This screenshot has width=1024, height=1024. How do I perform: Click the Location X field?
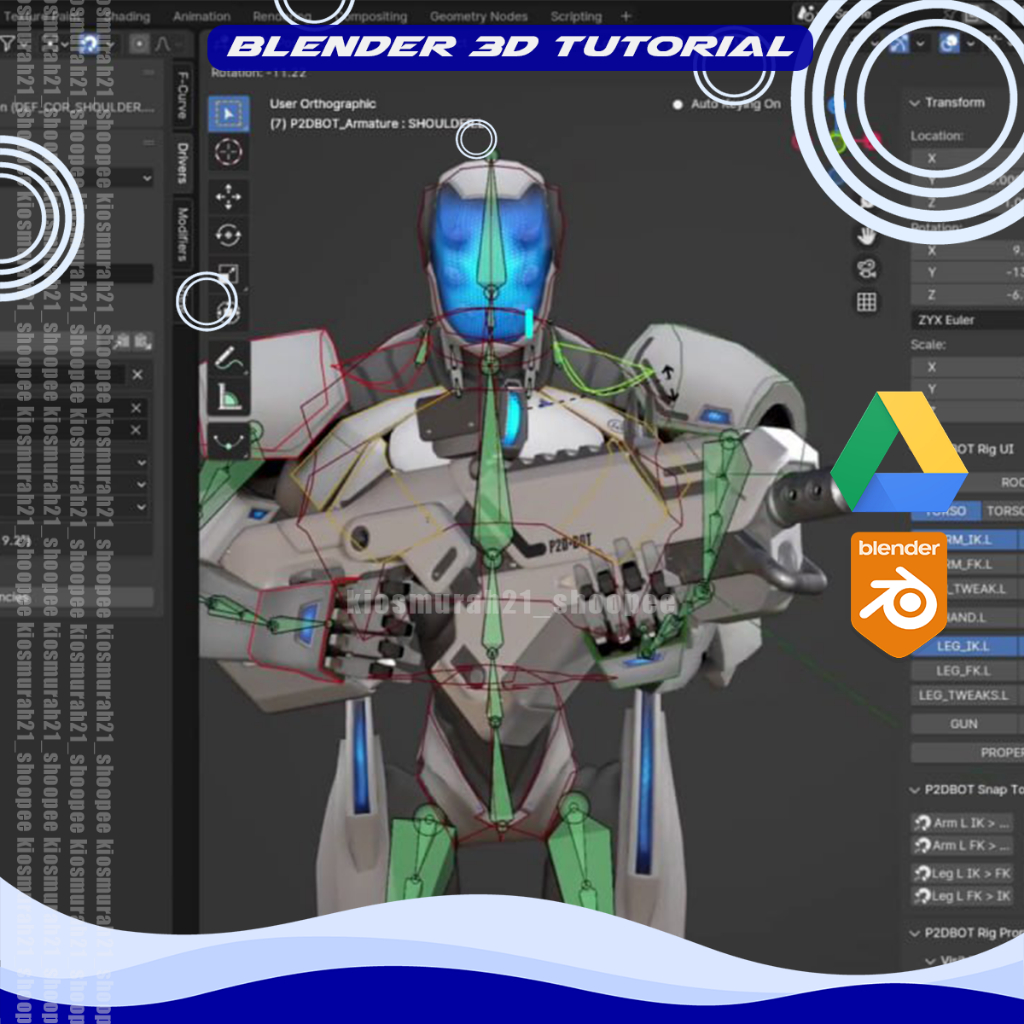968,158
